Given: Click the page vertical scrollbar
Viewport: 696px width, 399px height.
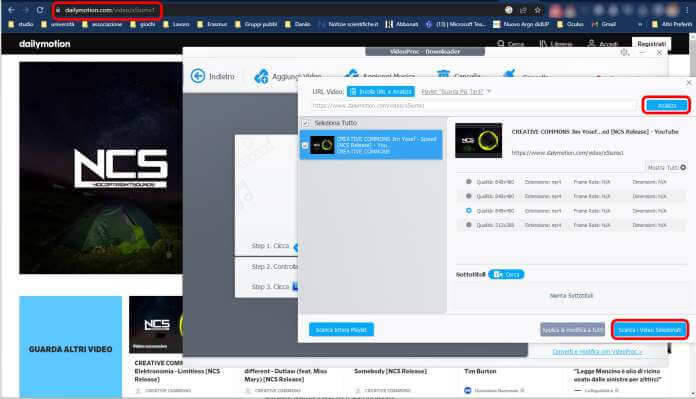Looking at the screenshot, I should click(x=692, y=213).
